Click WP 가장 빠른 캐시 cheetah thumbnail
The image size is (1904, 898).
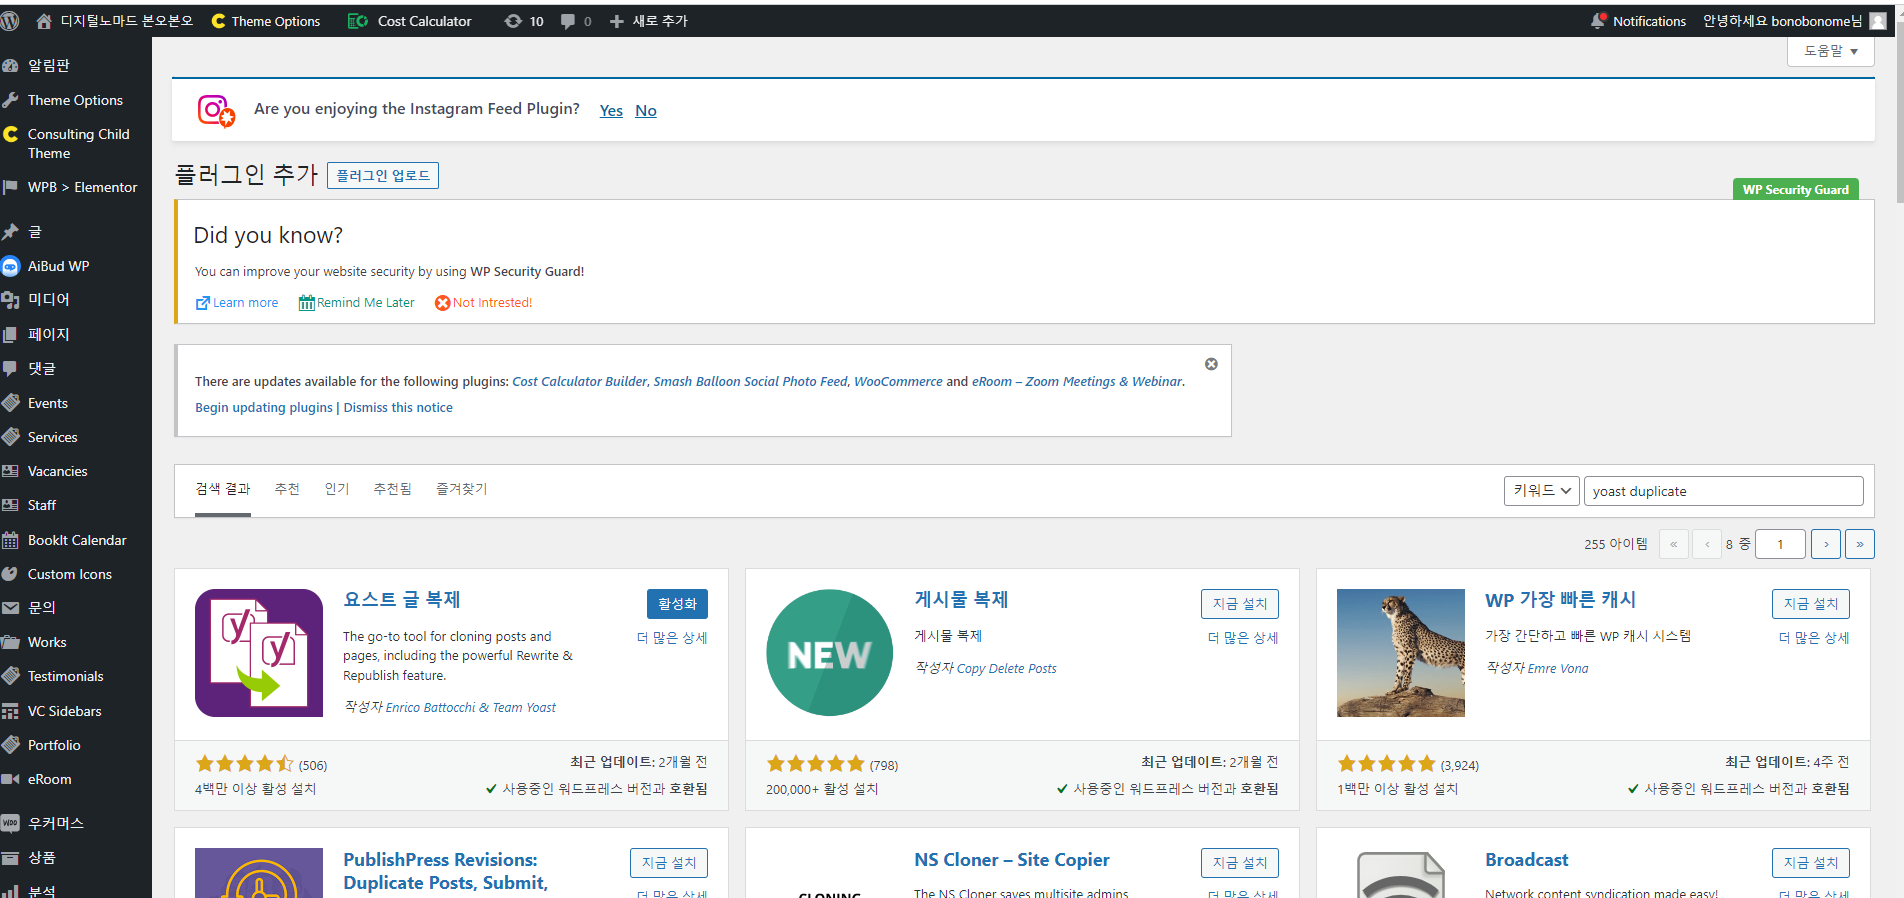[x=1401, y=653]
